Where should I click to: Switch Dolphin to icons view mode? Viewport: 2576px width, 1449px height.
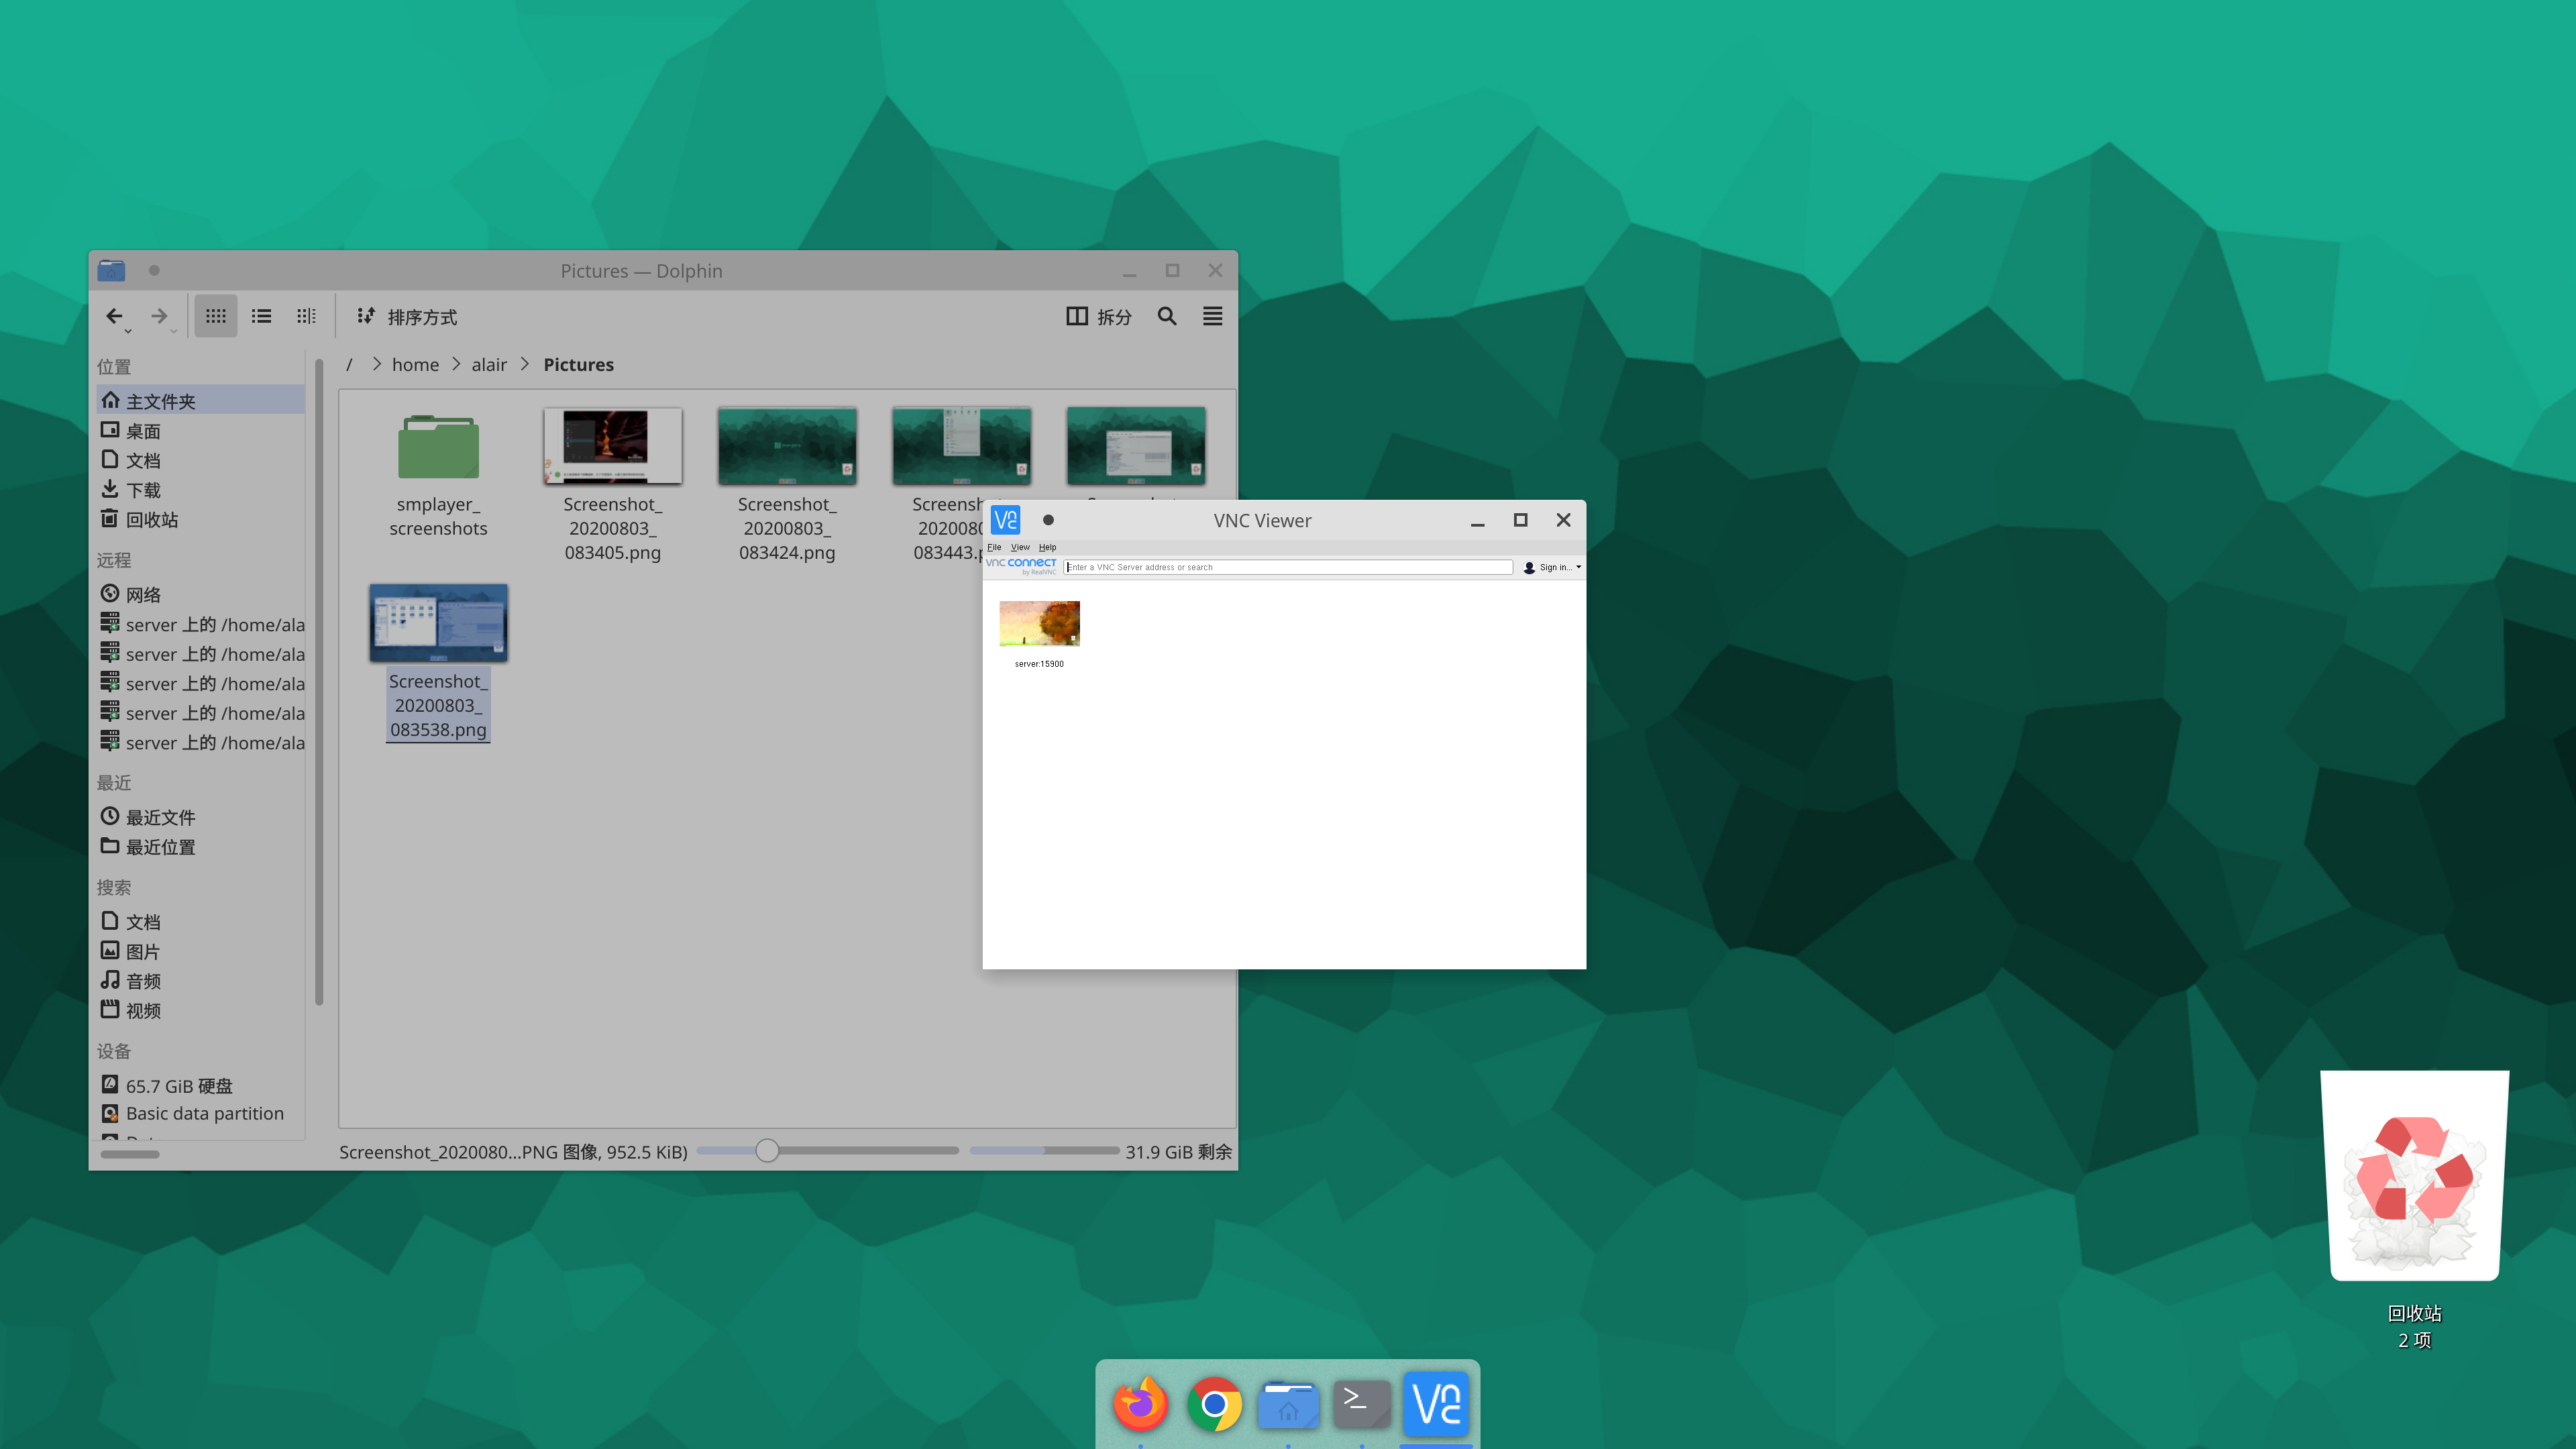pyautogui.click(x=215, y=316)
